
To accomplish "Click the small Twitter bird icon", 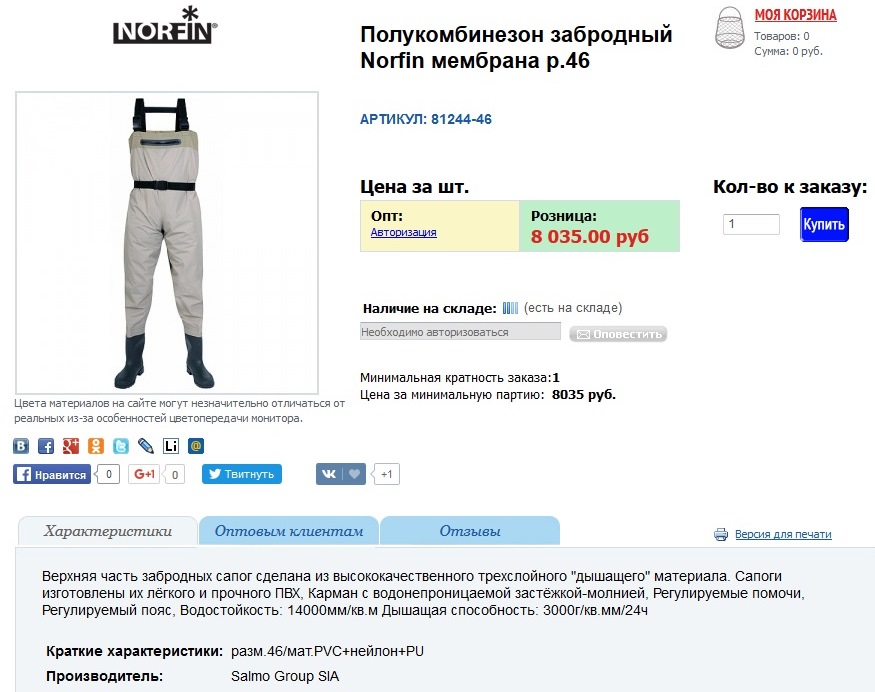I will (121, 446).
